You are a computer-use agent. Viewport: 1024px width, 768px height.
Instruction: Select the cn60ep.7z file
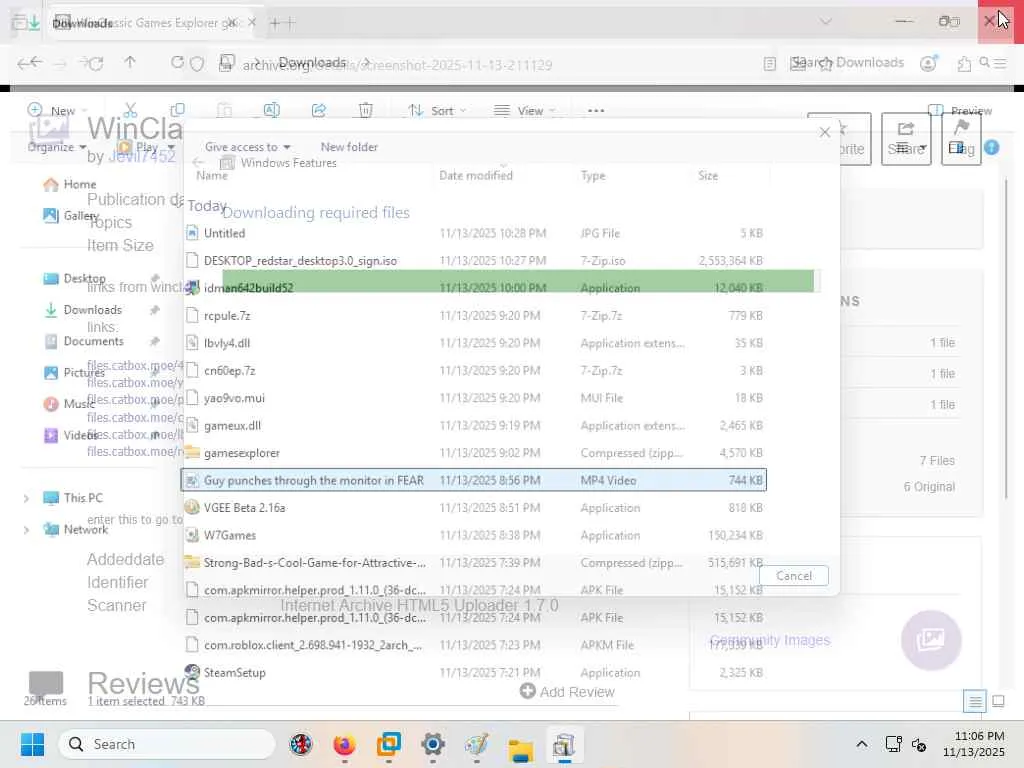click(473, 370)
